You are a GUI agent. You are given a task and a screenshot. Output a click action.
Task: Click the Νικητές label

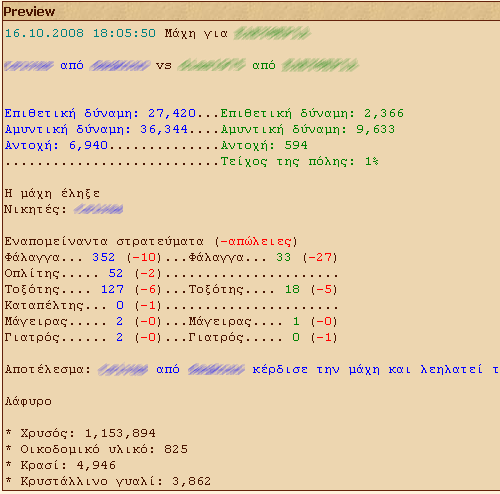coord(35,209)
